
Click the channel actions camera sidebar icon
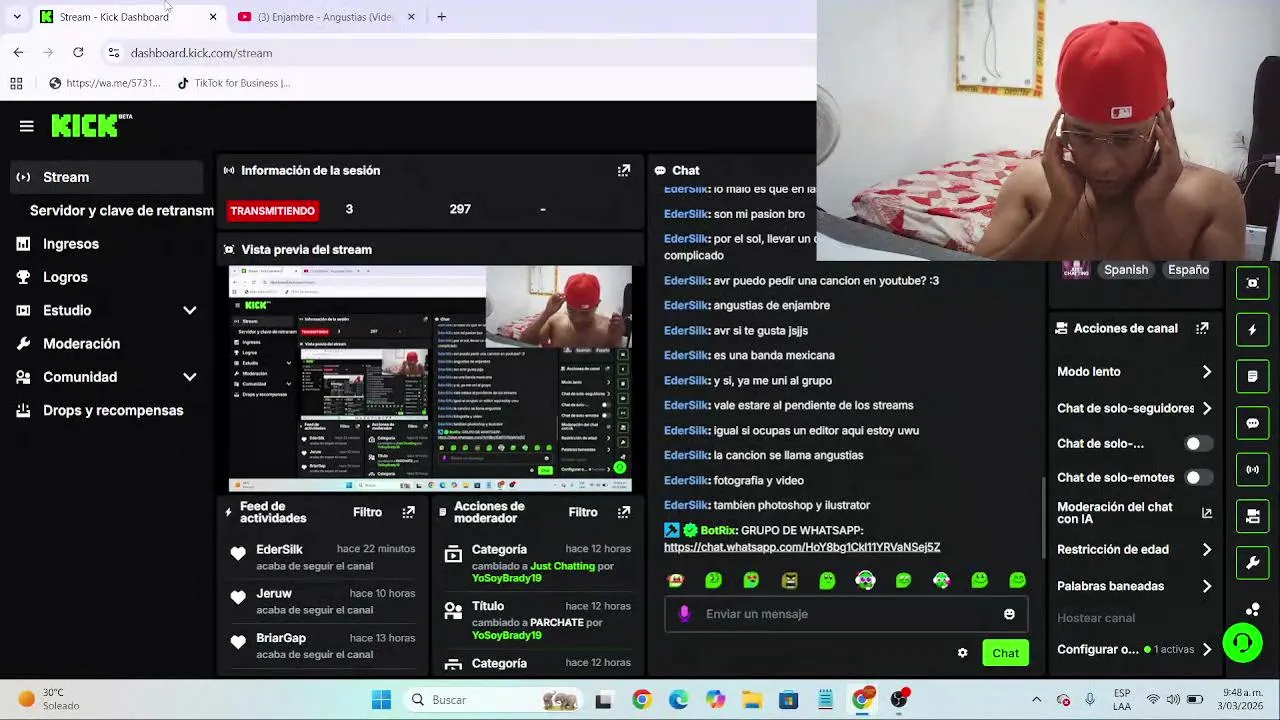click(1252, 516)
